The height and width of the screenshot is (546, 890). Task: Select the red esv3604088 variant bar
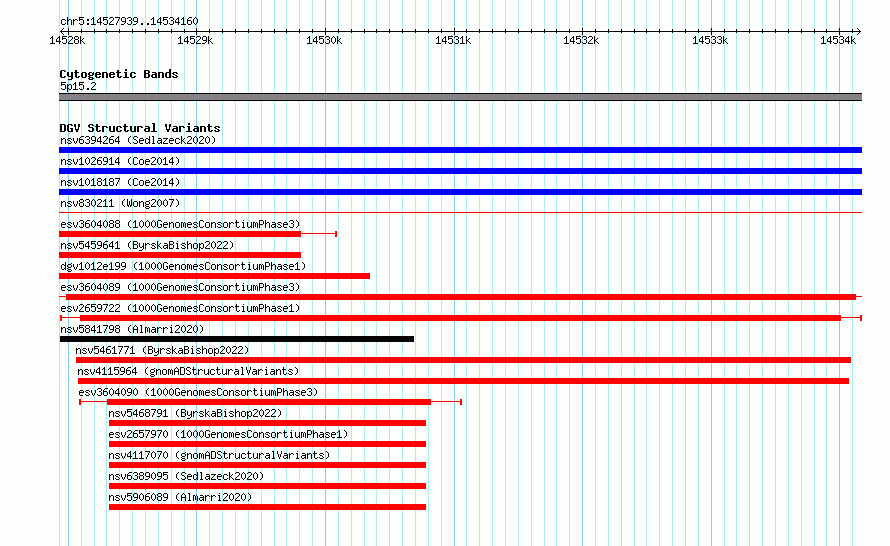180,234
